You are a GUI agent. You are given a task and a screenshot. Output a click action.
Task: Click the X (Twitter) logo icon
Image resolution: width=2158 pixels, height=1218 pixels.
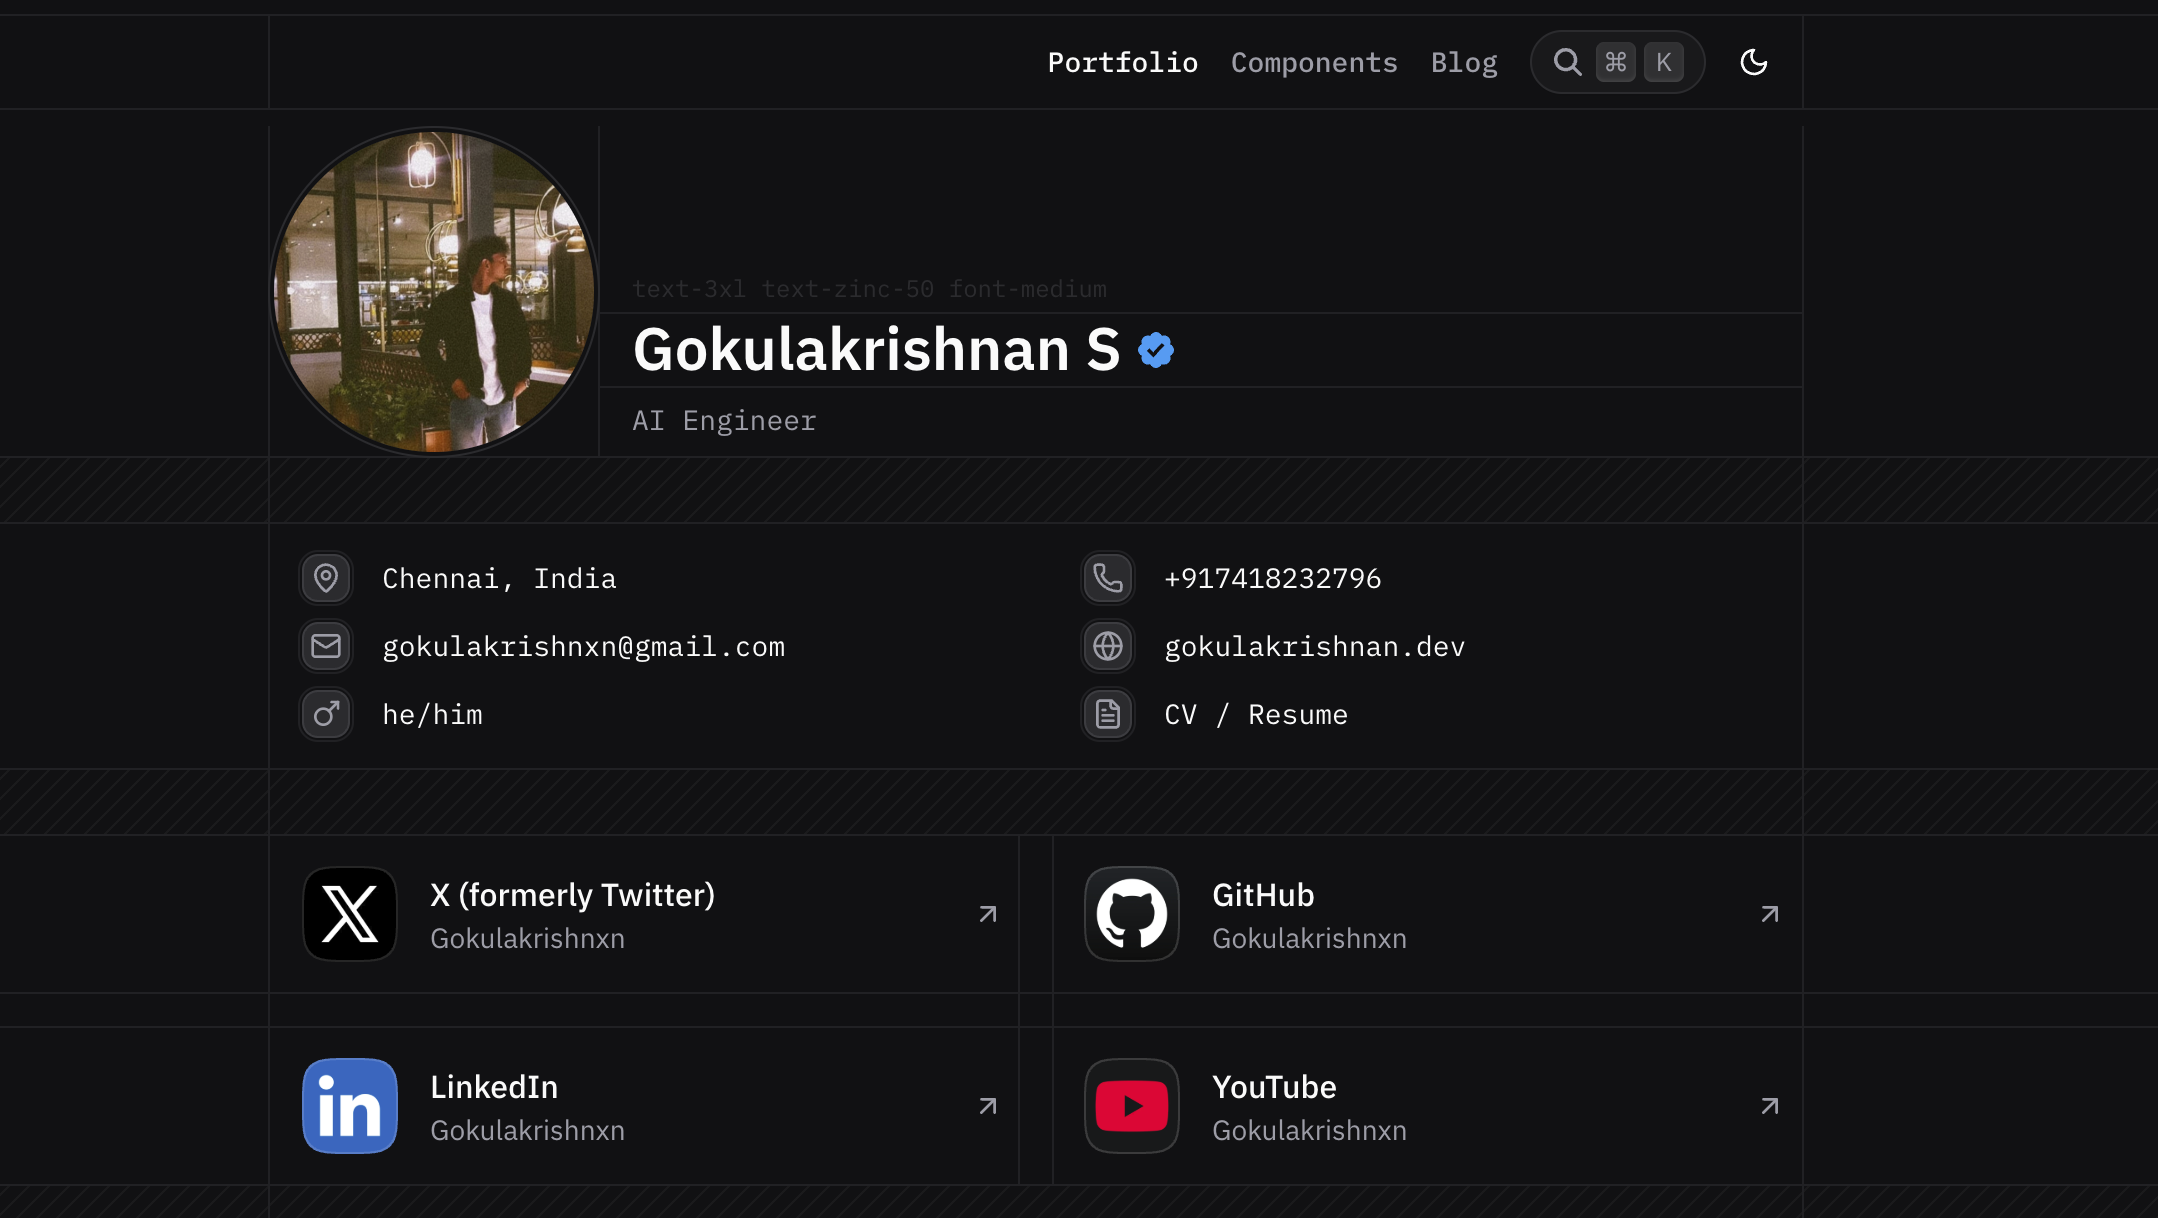click(x=350, y=914)
